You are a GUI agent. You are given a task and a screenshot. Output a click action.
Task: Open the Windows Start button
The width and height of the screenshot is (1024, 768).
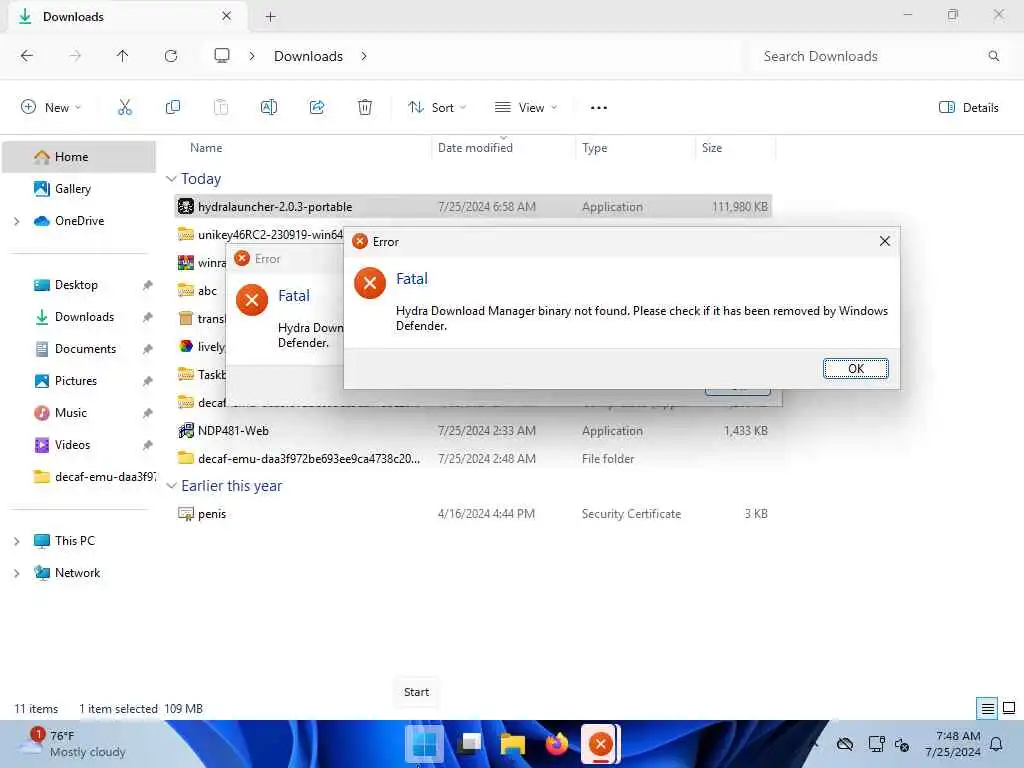424,743
